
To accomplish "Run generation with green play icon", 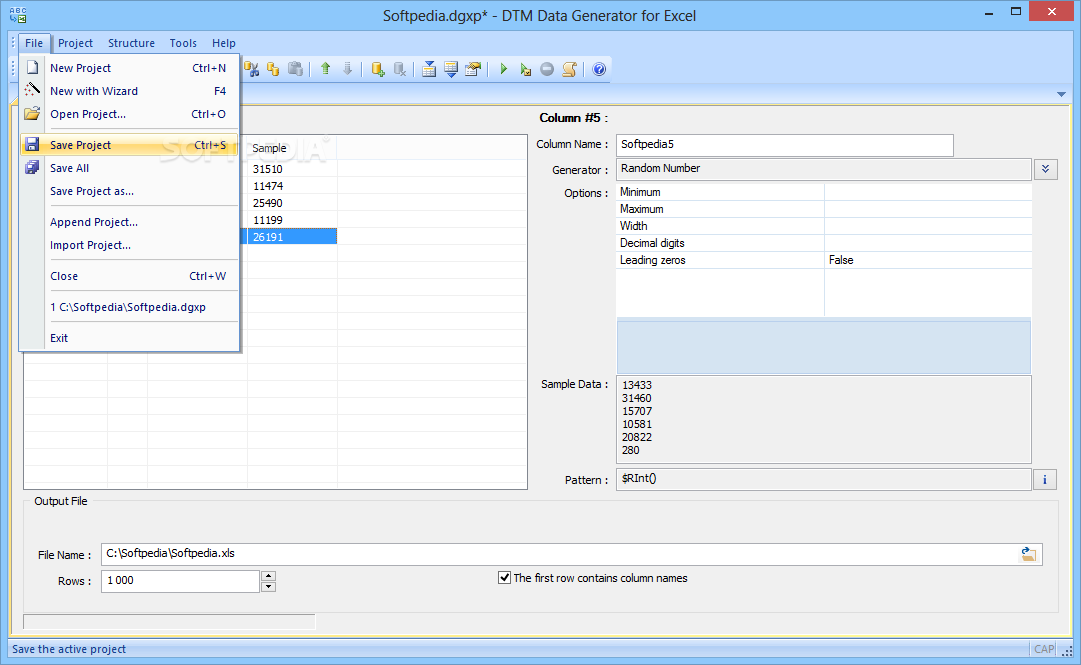I will coord(503,69).
